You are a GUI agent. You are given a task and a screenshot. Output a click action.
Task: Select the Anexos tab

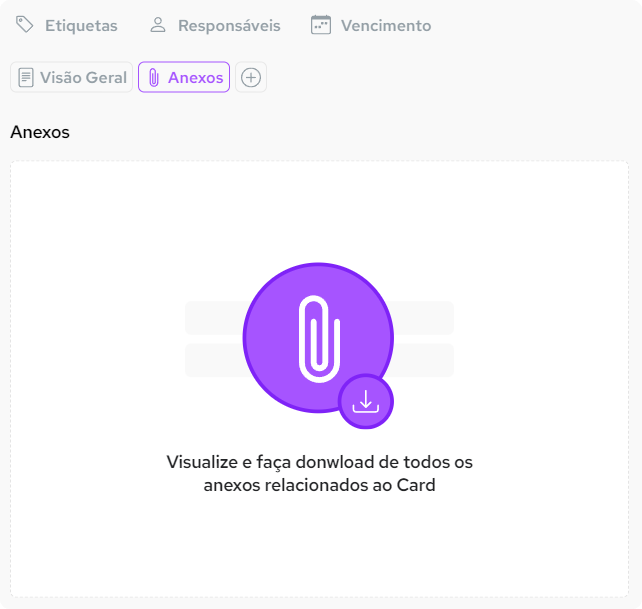[184, 77]
